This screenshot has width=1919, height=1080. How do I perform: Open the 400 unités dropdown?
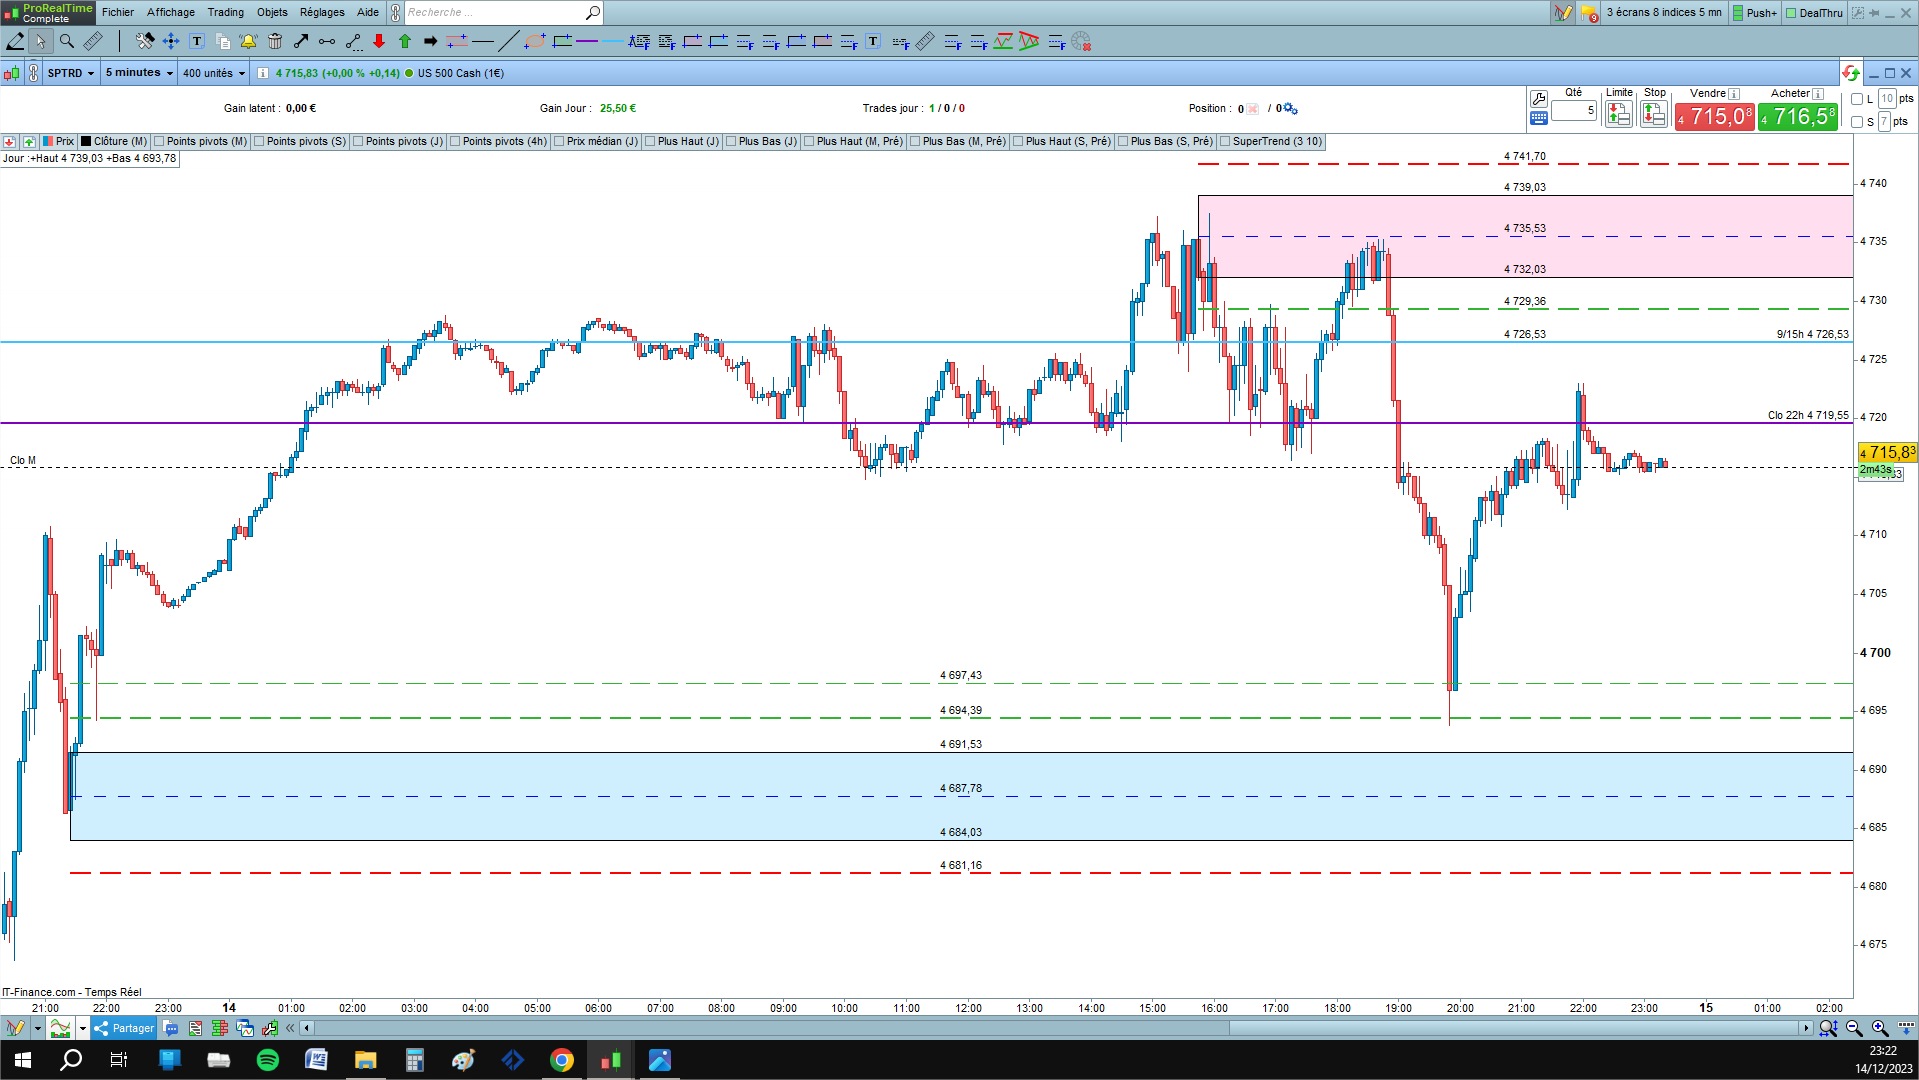click(x=213, y=73)
